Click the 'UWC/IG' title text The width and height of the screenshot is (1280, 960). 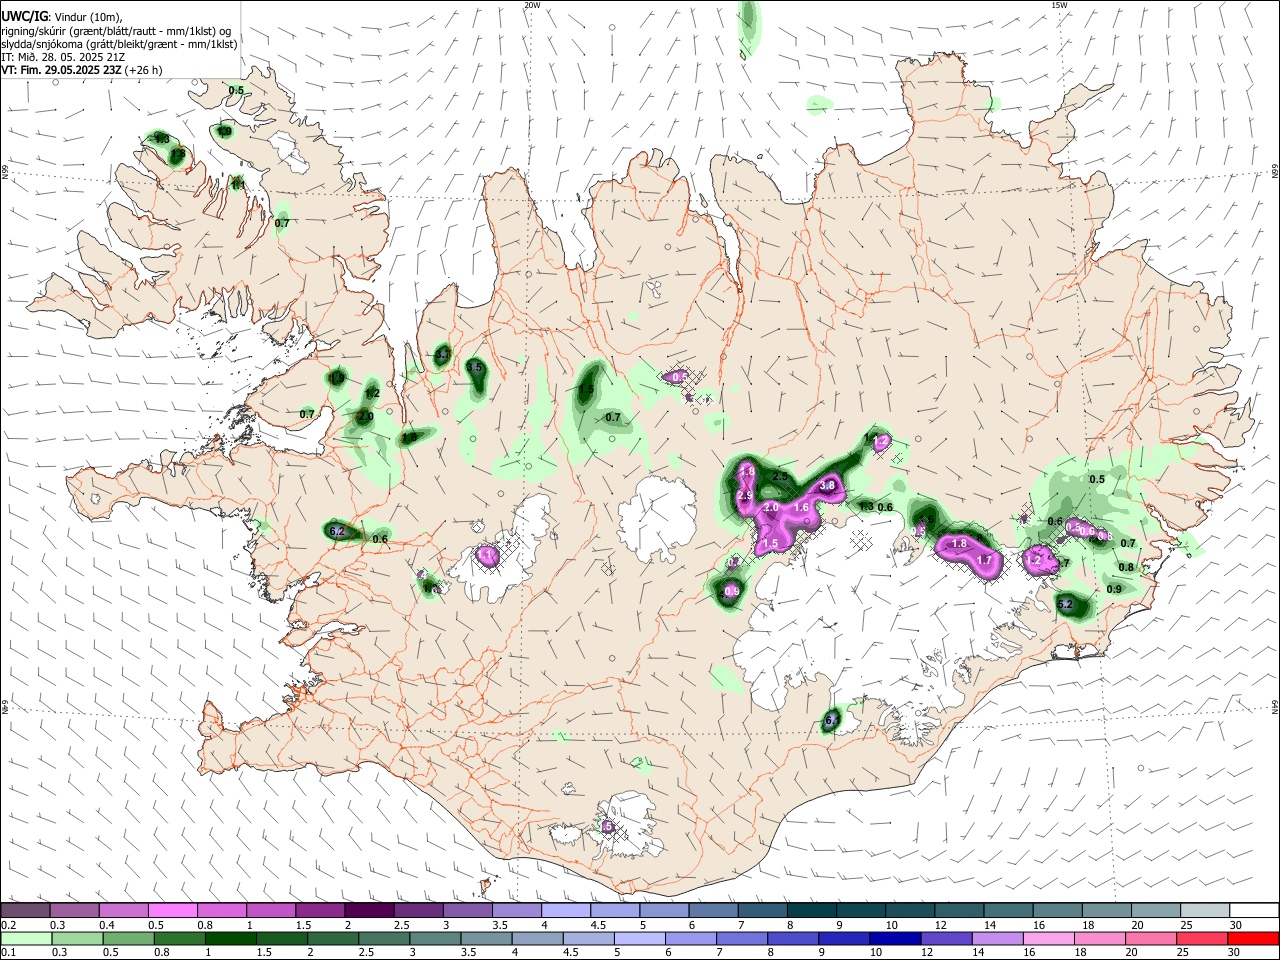24,16
